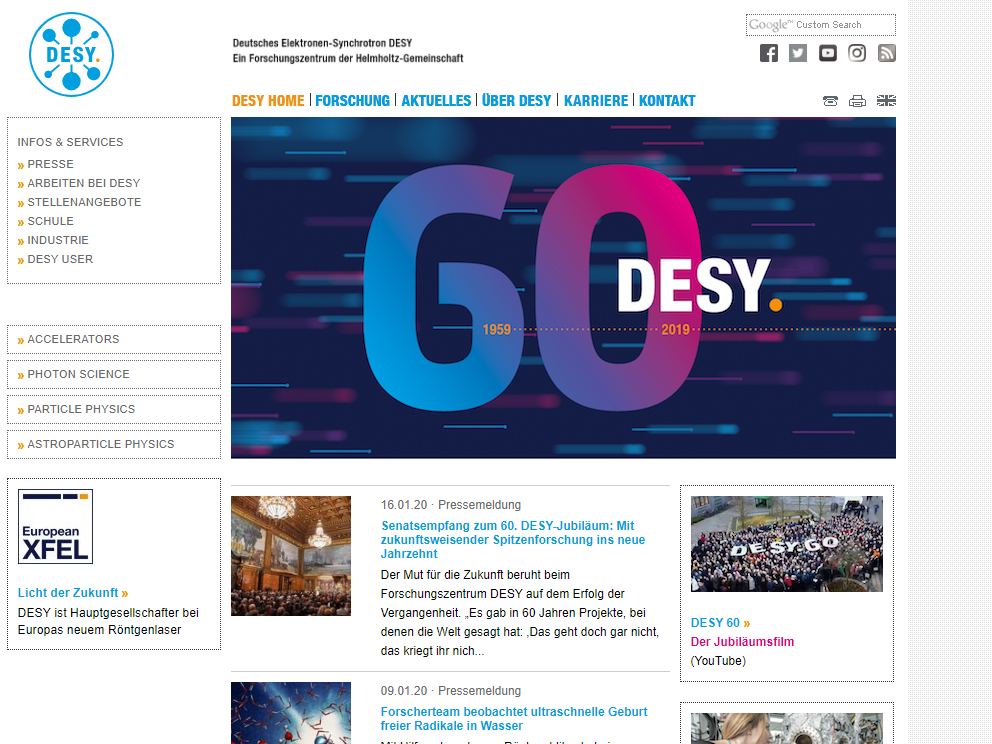Open the KARRIERE menu item
This screenshot has width=992, height=744.
[596, 101]
